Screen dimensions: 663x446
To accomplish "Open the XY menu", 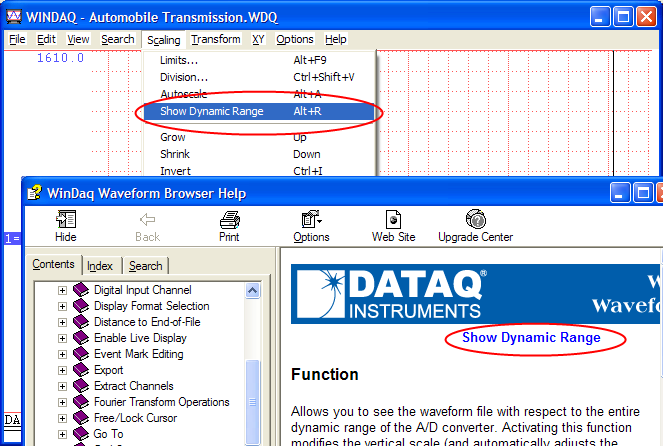I will [x=258, y=39].
